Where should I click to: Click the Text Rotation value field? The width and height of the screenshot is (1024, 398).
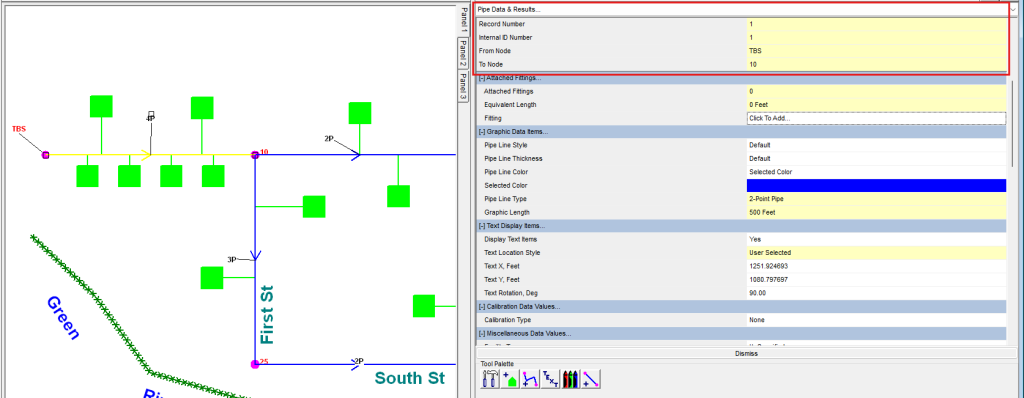point(876,293)
